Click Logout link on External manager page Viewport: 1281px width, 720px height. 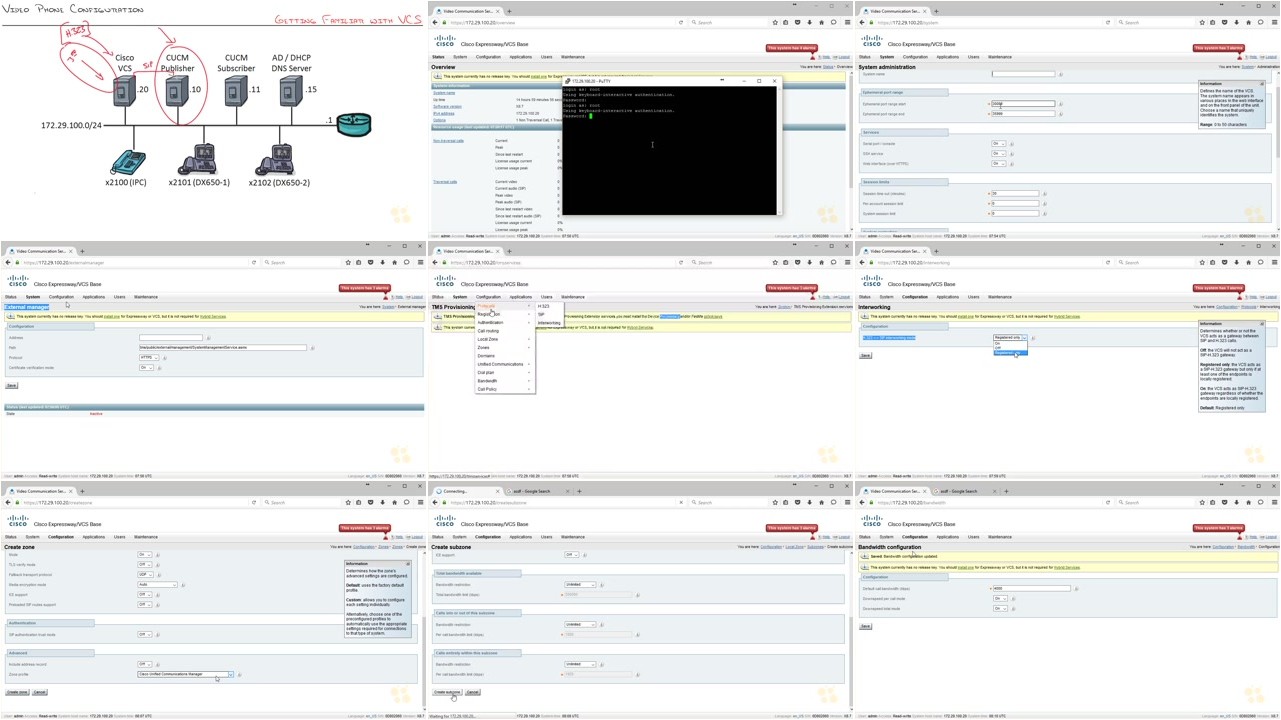point(416,297)
